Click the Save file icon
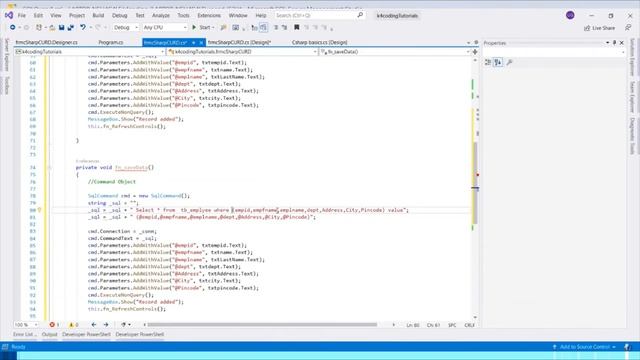640x360 pixels. [61, 27]
